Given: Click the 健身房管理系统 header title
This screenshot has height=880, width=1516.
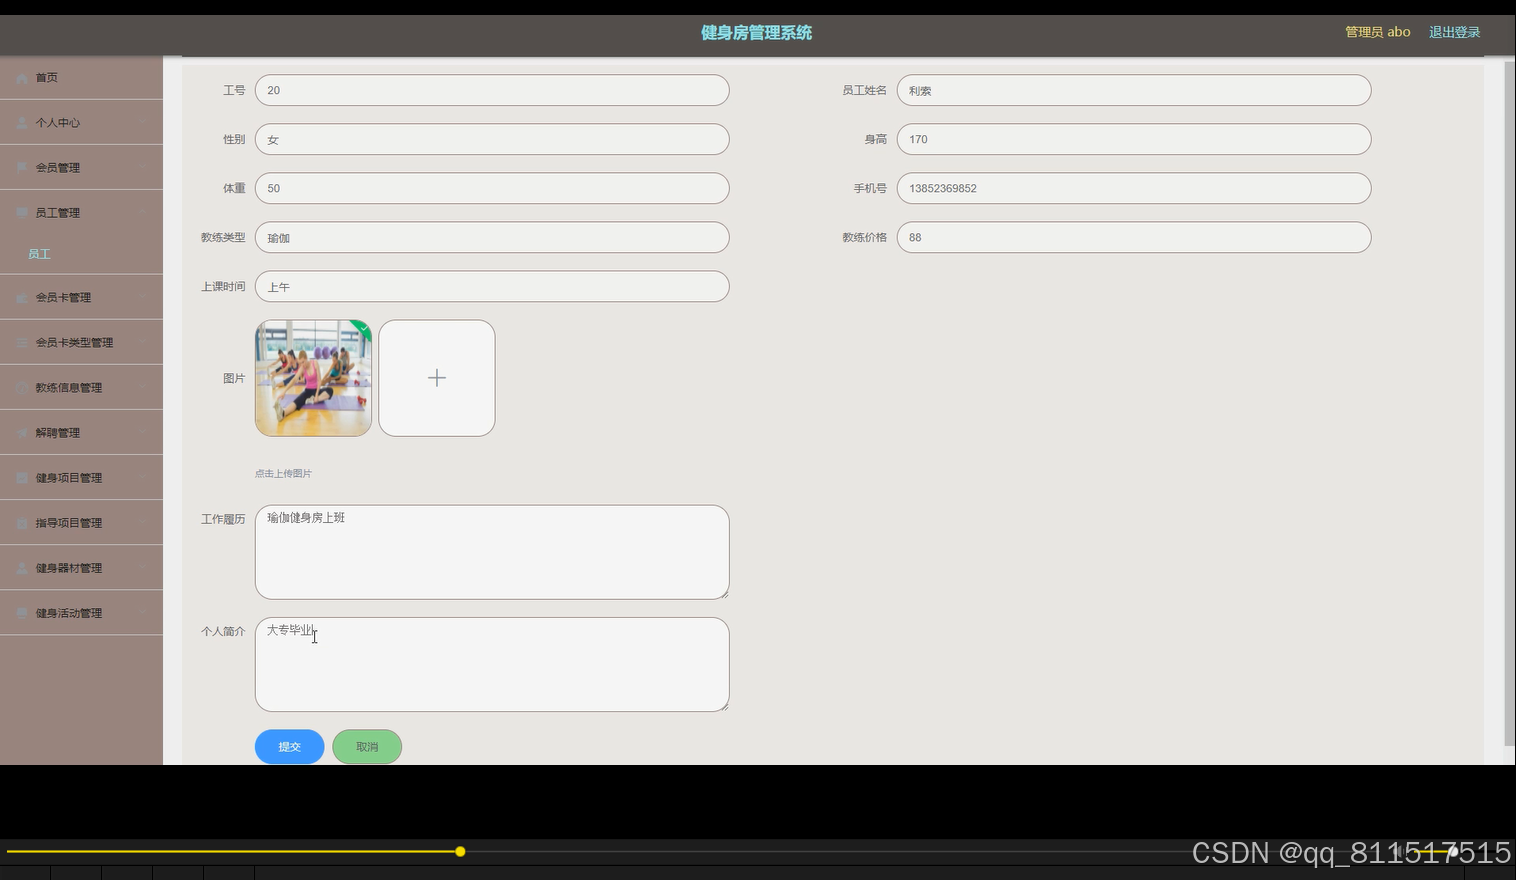Looking at the screenshot, I should pos(756,32).
